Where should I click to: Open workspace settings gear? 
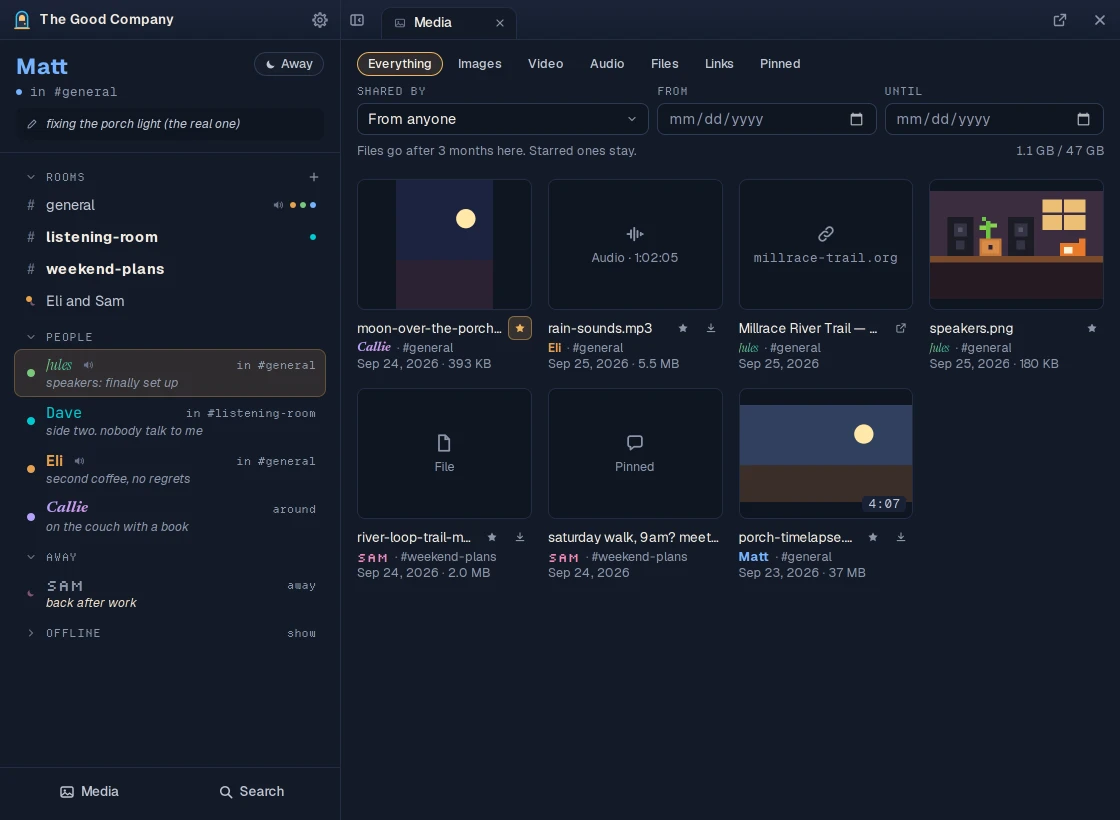pyautogui.click(x=320, y=20)
